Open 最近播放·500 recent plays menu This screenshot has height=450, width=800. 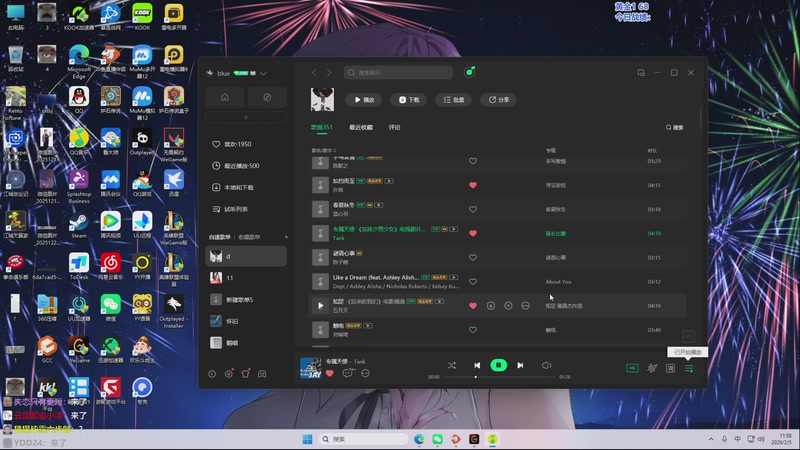246,166
